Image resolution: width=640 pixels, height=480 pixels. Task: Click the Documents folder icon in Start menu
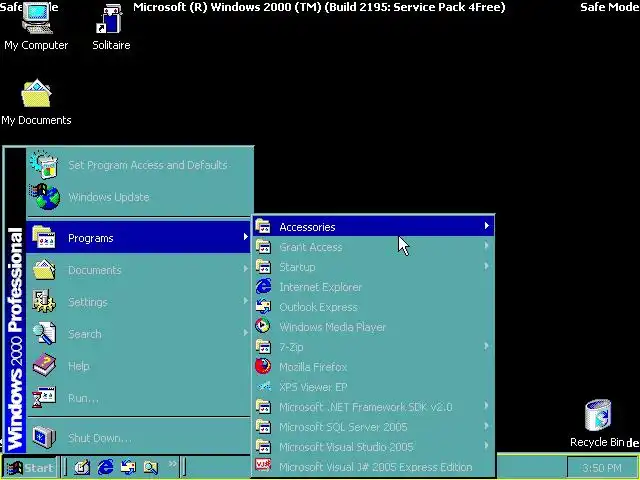tap(44, 269)
